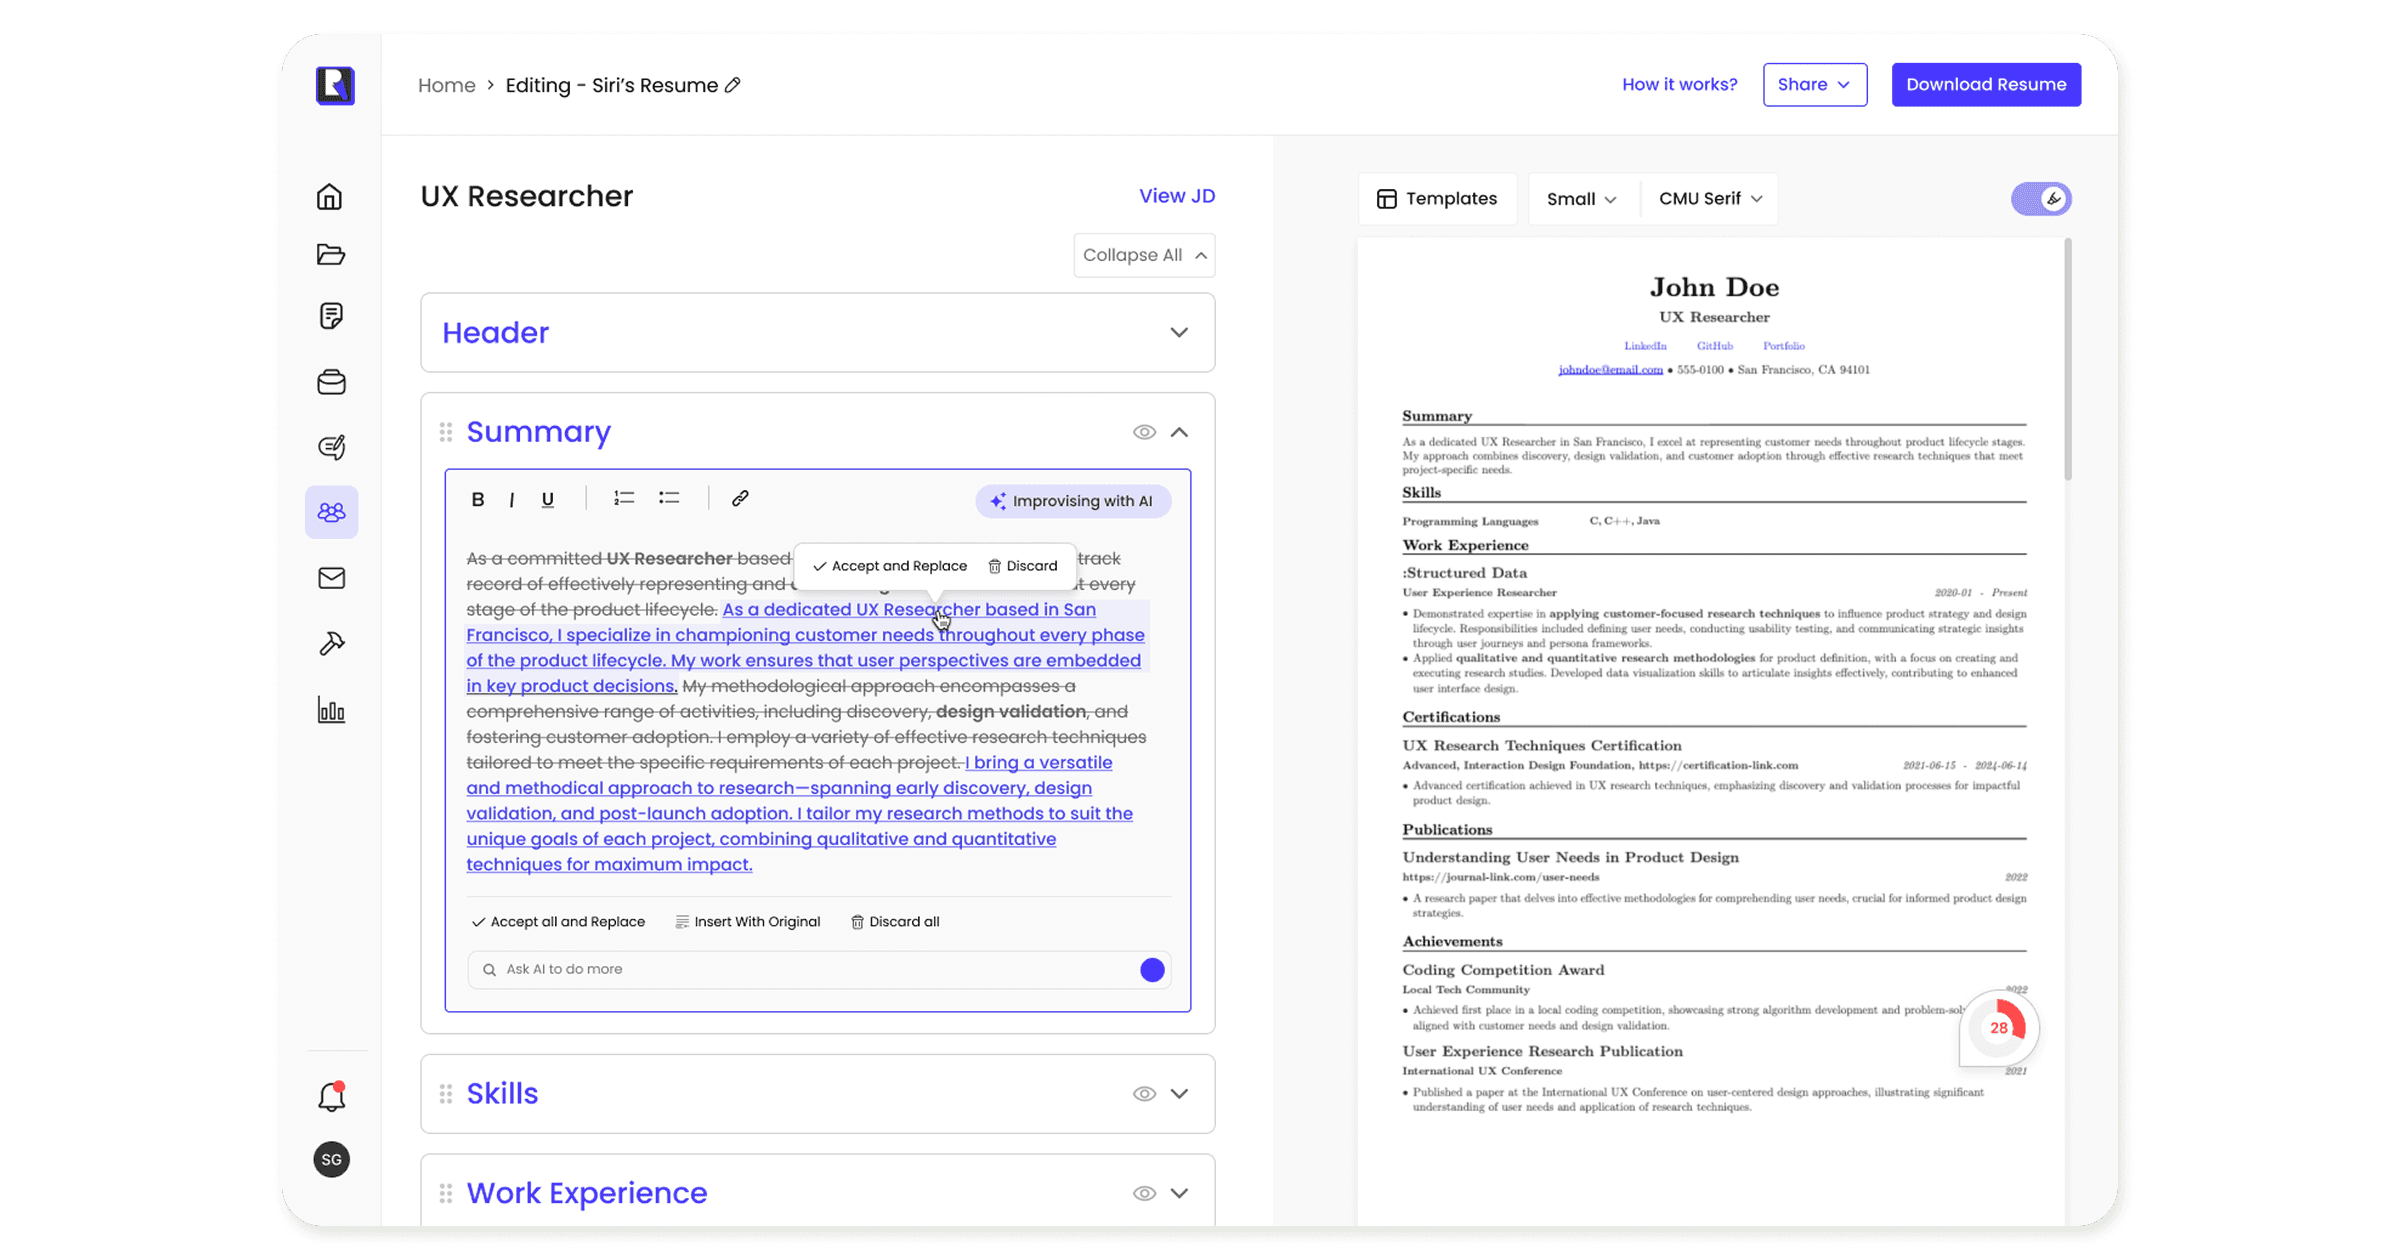Open the GitHub link in resume preview
The width and height of the screenshot is (2400, 1260).
(x=1714, y=346)
